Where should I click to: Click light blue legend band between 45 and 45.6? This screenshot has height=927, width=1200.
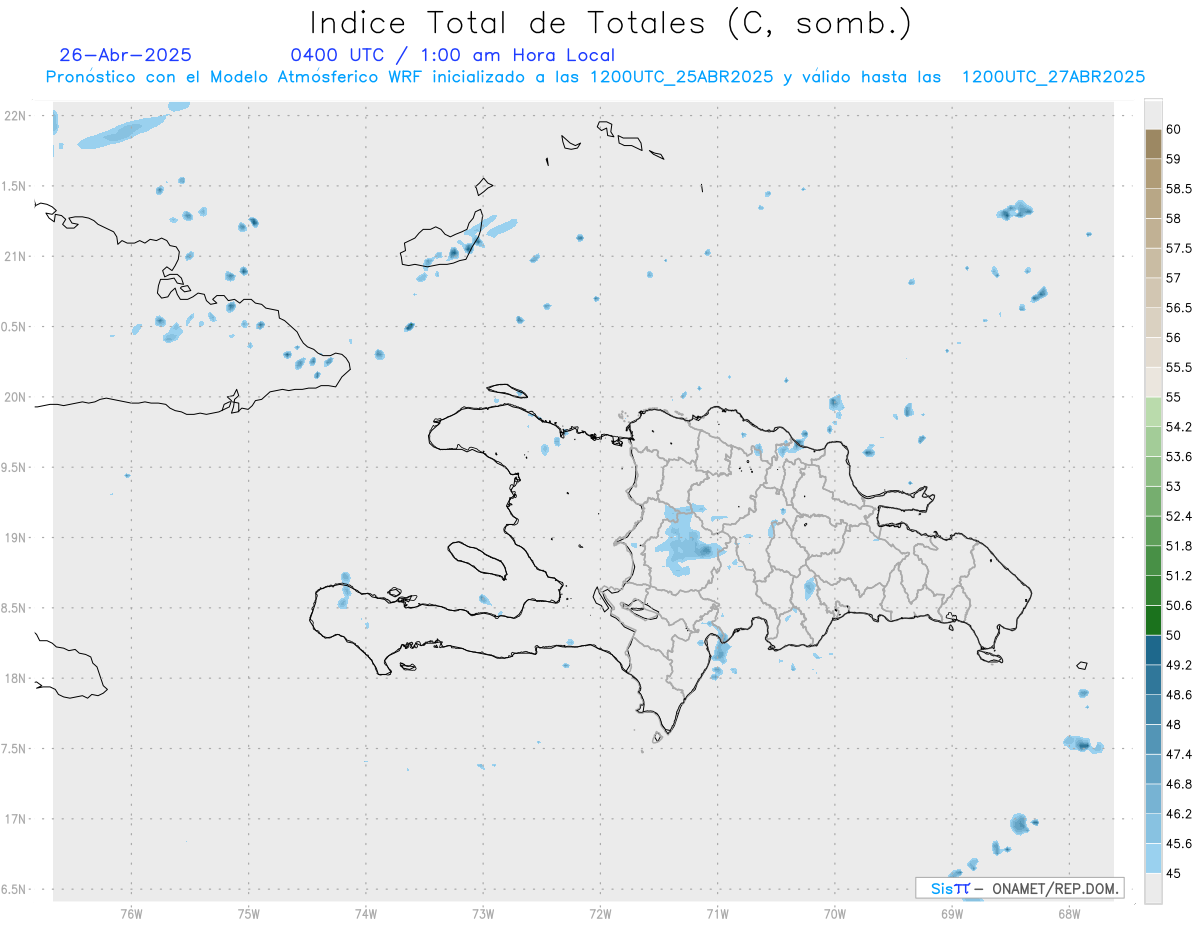(x=1153, y=858)
